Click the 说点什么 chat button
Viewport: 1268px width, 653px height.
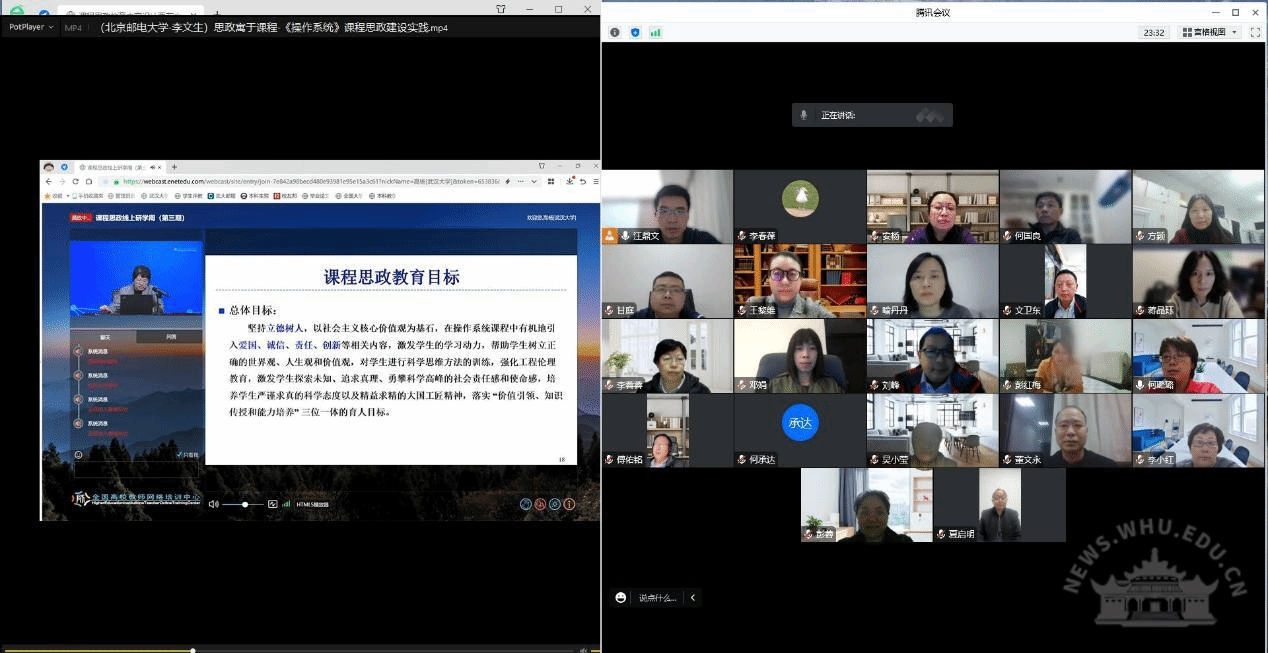coord(657,598)
